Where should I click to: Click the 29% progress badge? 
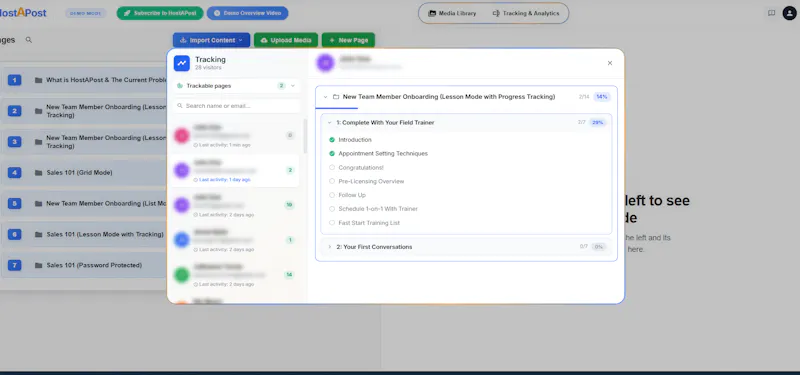pos(597,122)
